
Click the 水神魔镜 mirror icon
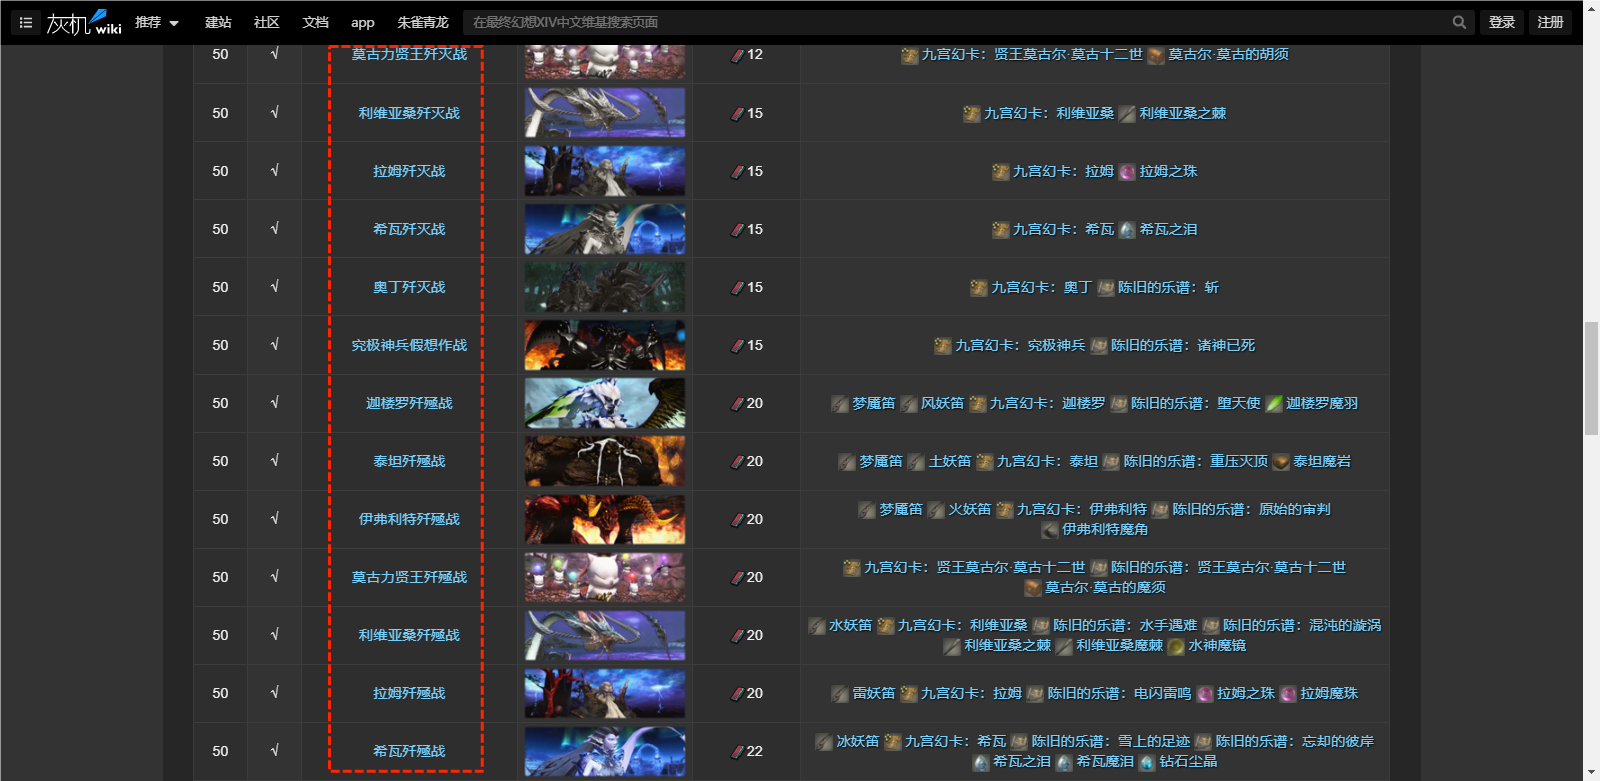[x=1176, y=646]
